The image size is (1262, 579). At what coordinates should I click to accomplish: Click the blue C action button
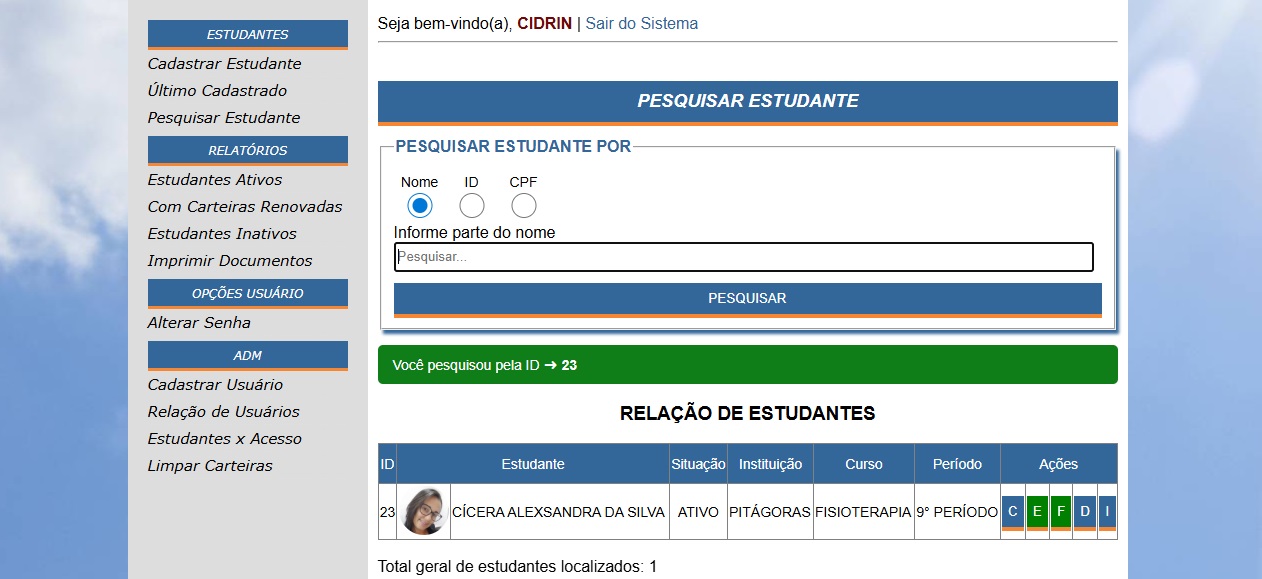(x=1012, y=512)
